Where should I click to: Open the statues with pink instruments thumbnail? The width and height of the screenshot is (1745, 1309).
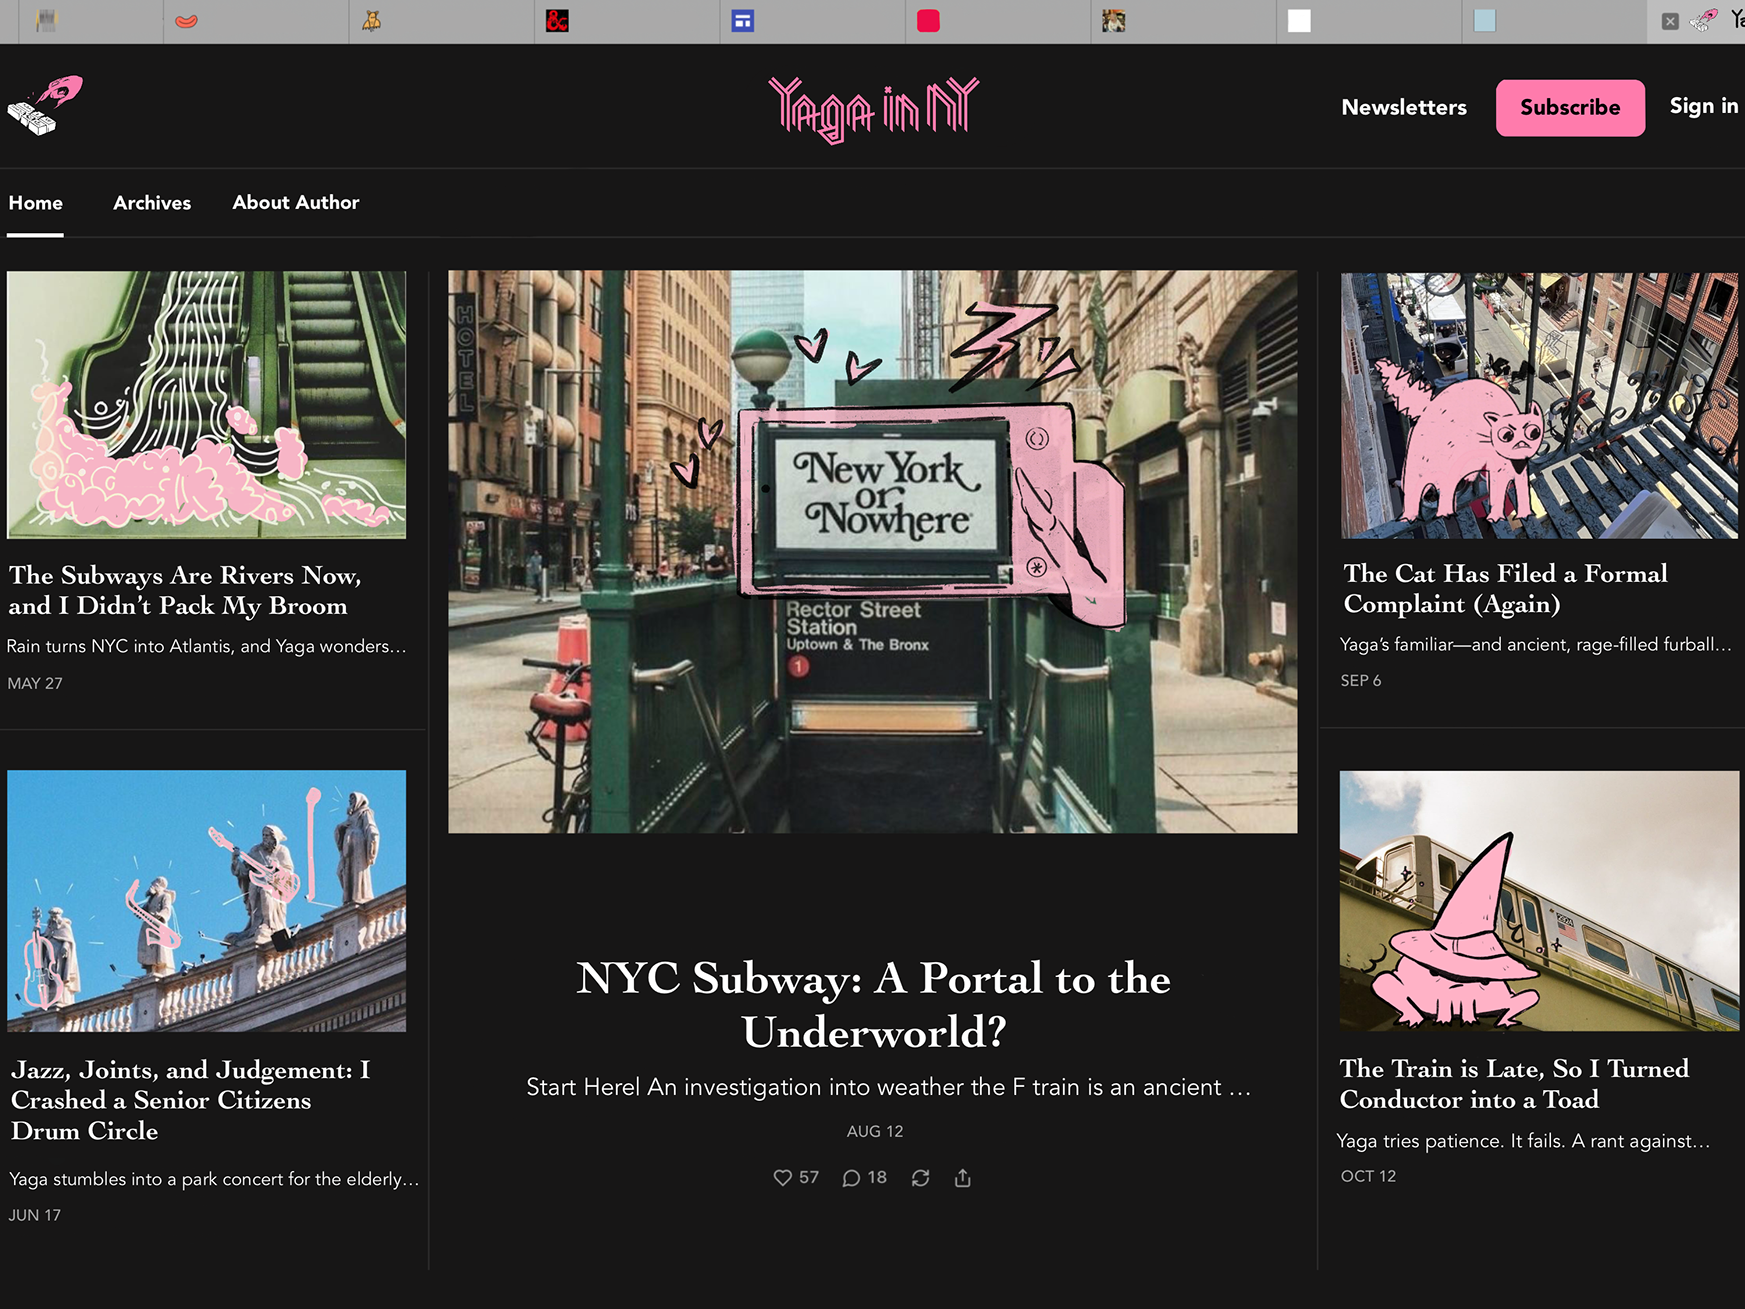coord(207,900)
